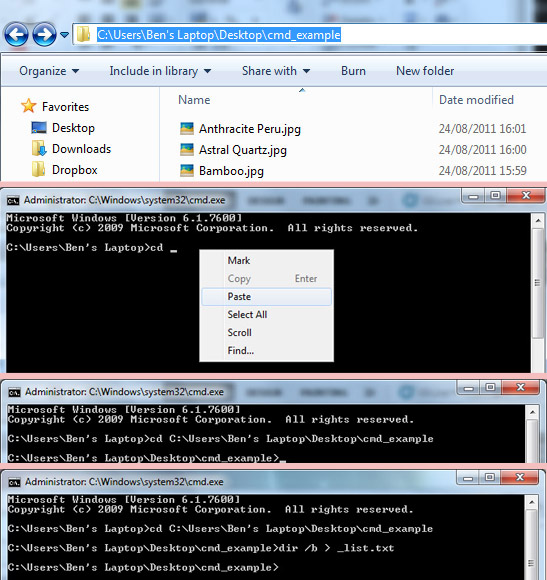The height and width of the screenshot is (580, 547).
Task: Click date 24/08/2011 16:00
Action: click(482, 150)
